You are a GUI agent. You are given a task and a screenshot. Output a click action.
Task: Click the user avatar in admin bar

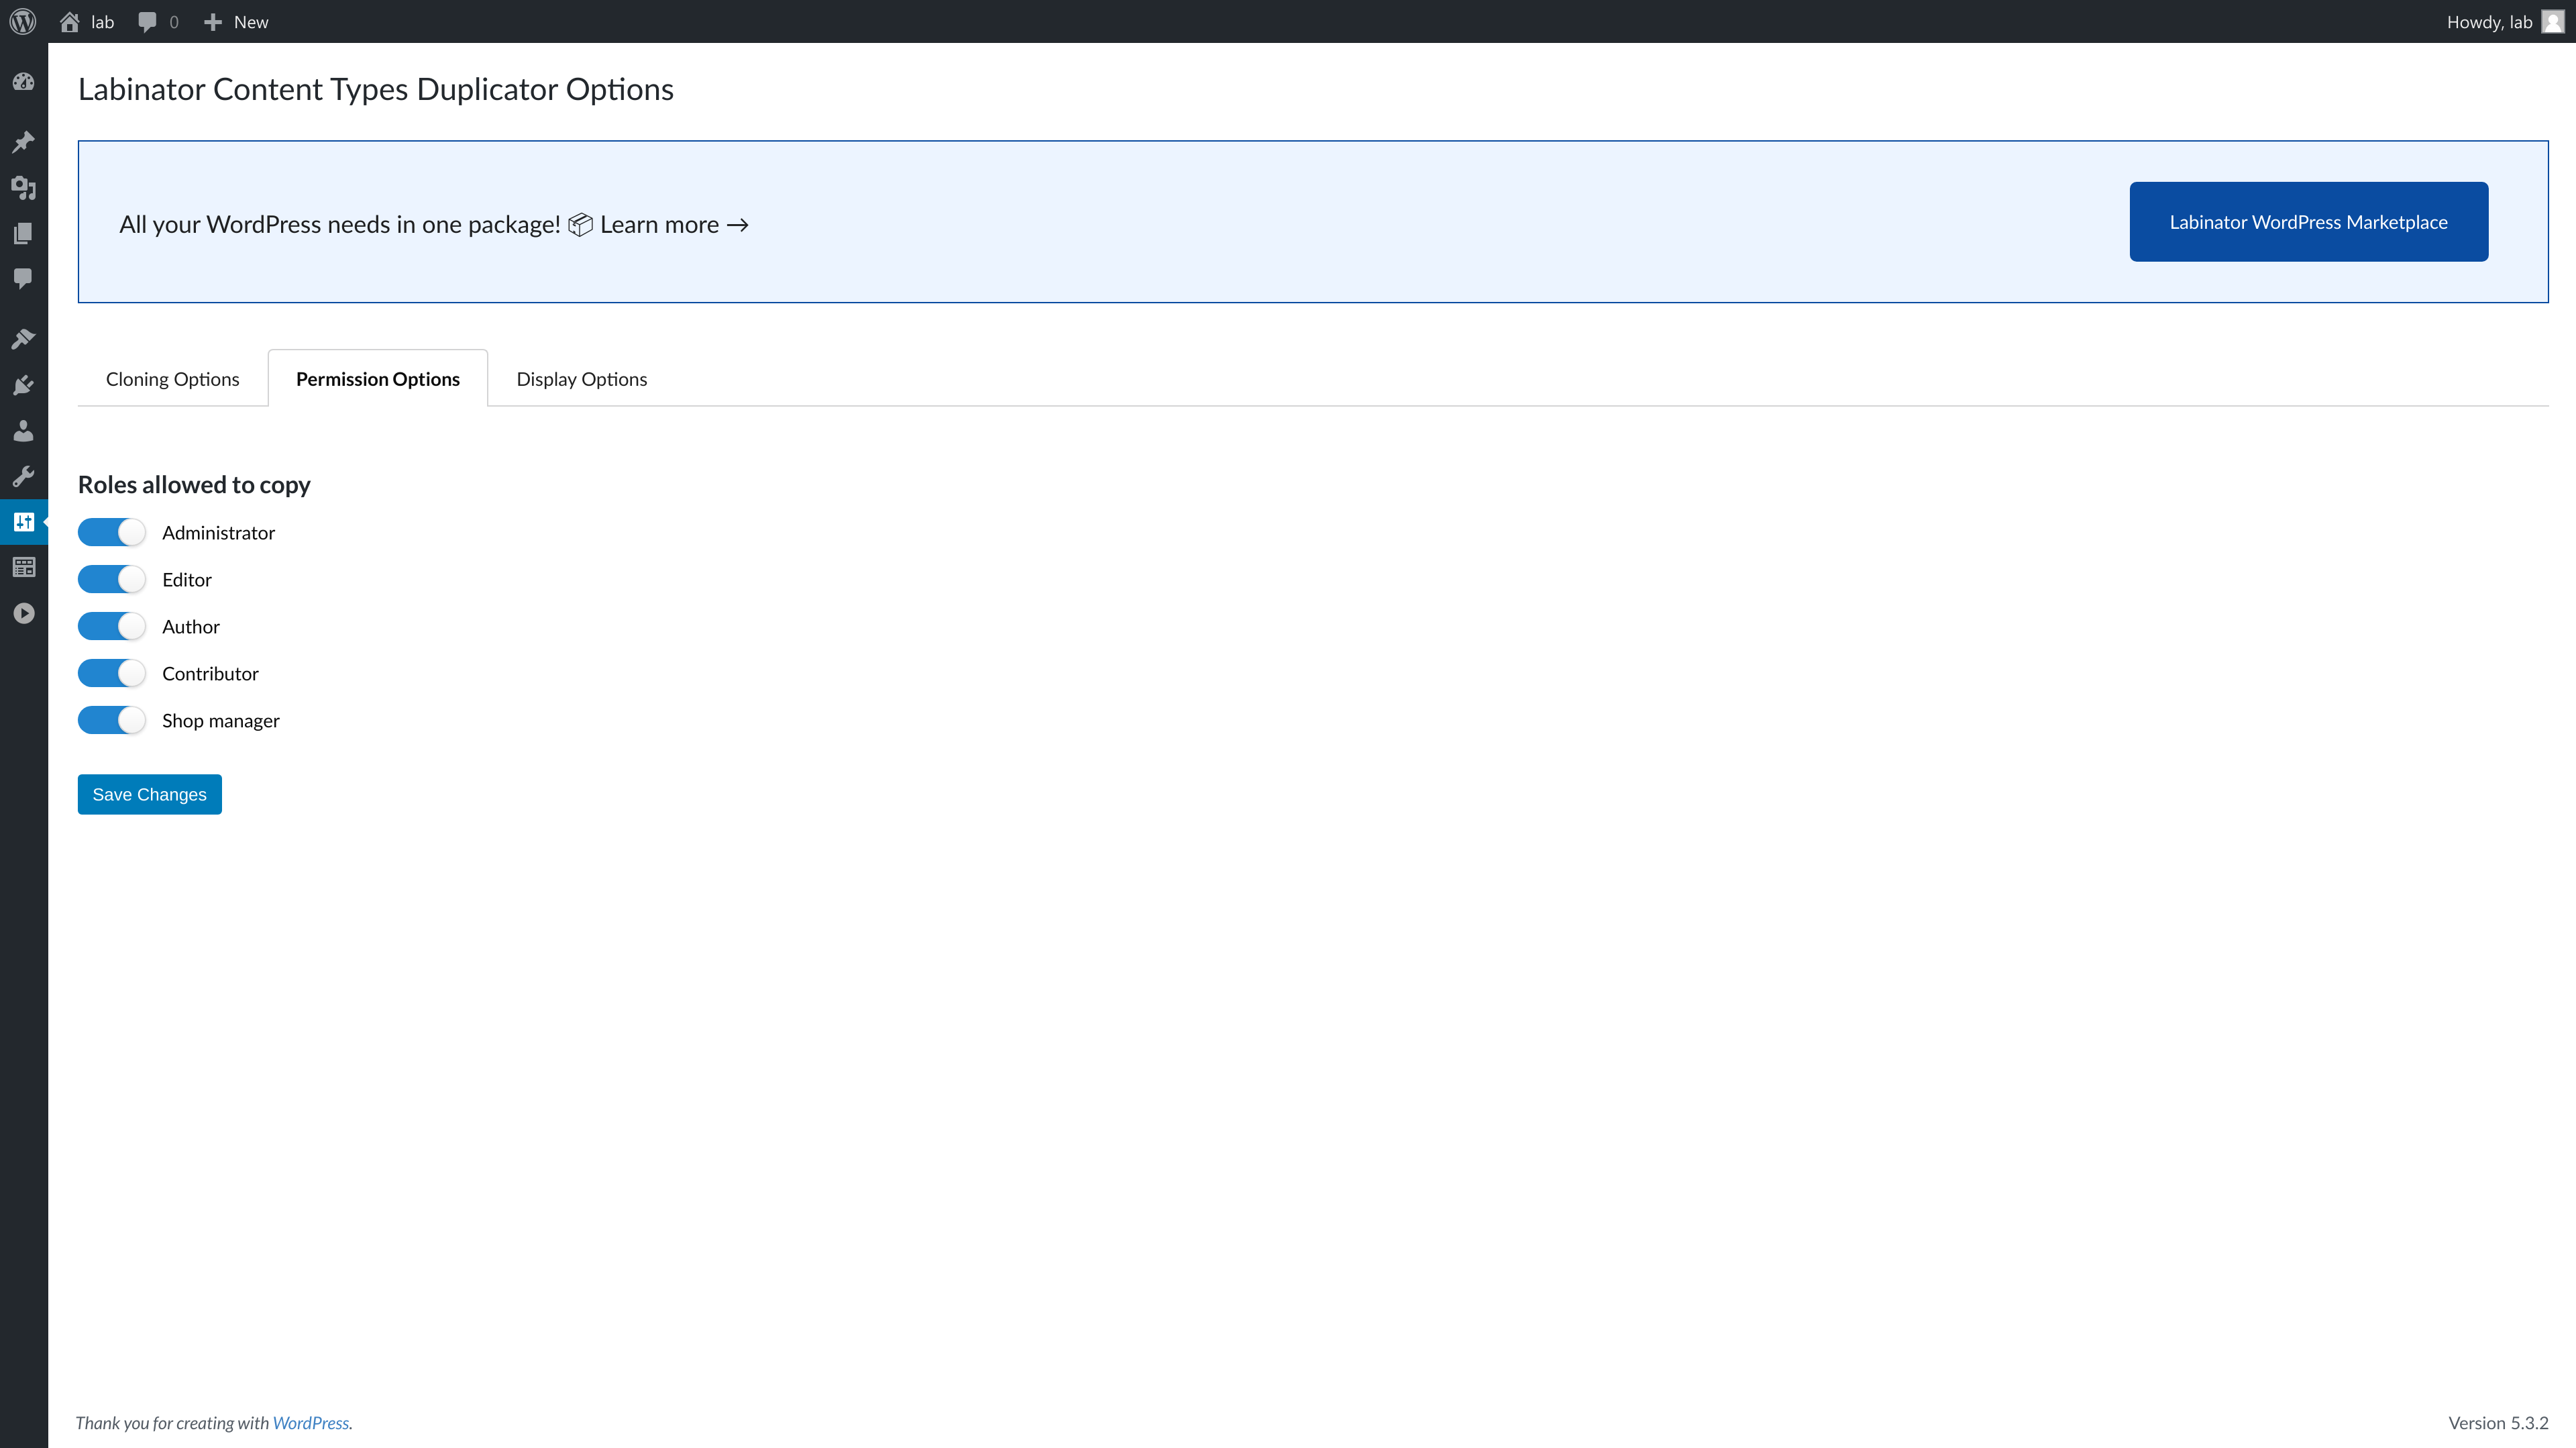(2553, 22)
